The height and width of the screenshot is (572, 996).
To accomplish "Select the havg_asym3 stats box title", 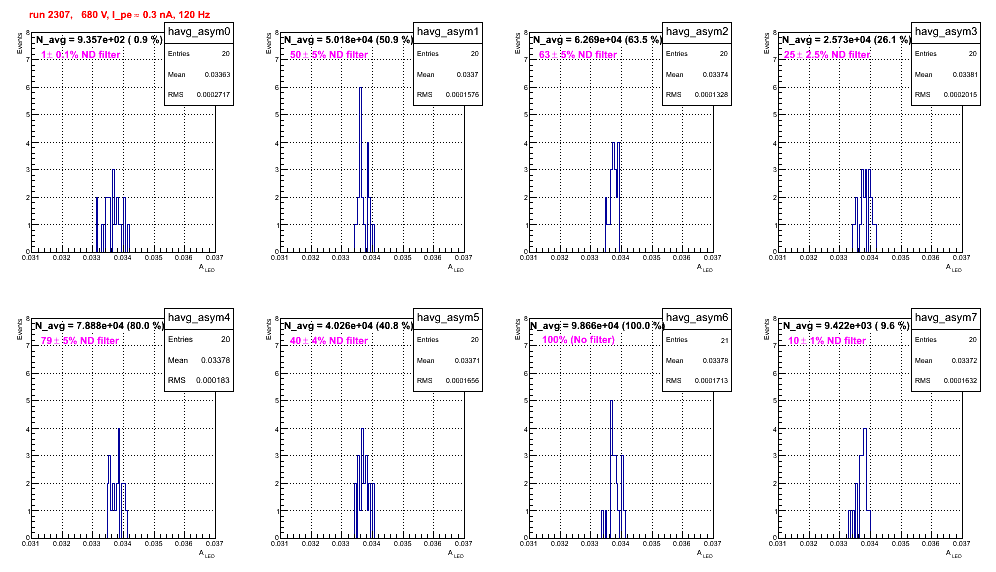I will point(946,32).
